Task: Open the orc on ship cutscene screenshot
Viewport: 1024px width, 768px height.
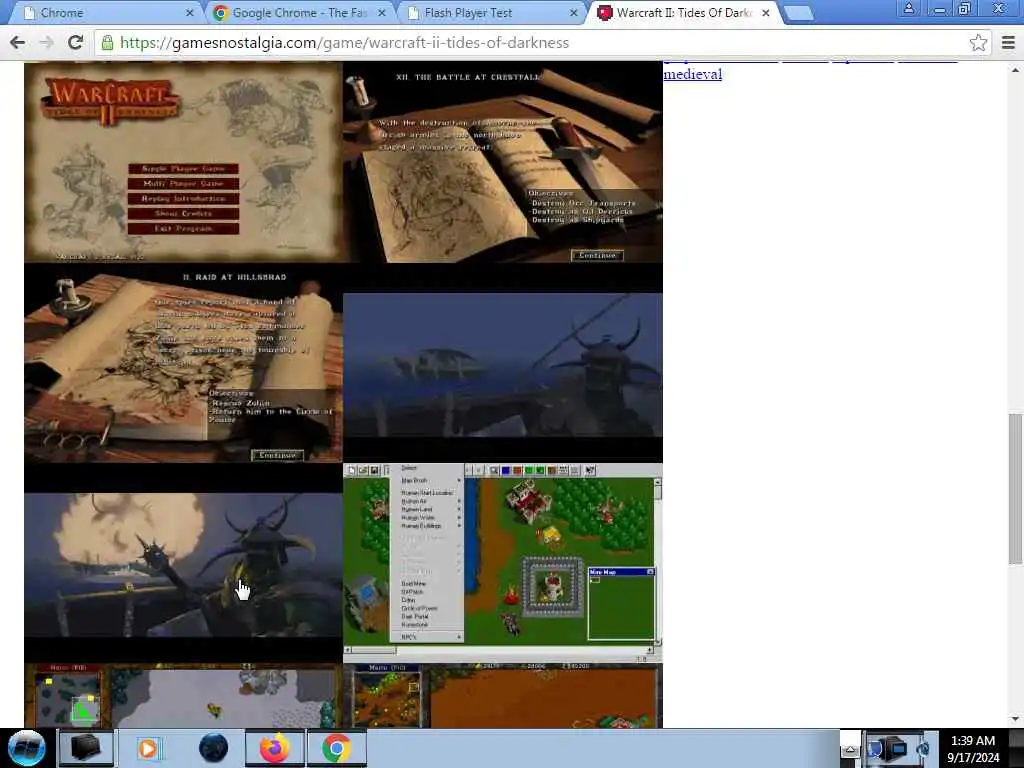Action: point(503,364)
